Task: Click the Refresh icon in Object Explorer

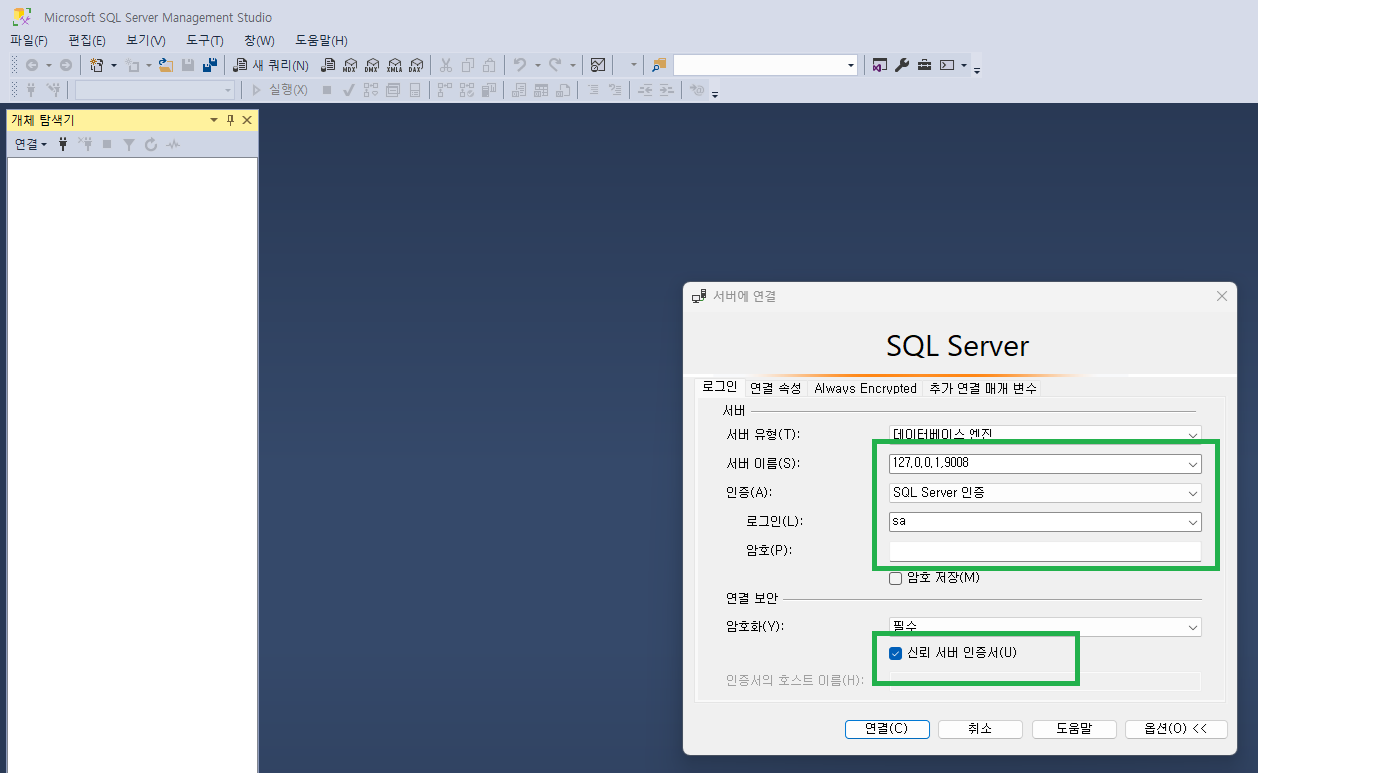Action: point(151,144)
